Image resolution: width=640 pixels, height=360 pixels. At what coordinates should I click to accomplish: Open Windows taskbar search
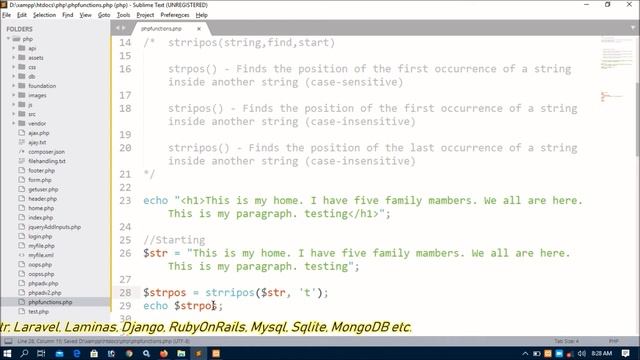(24, 353)
